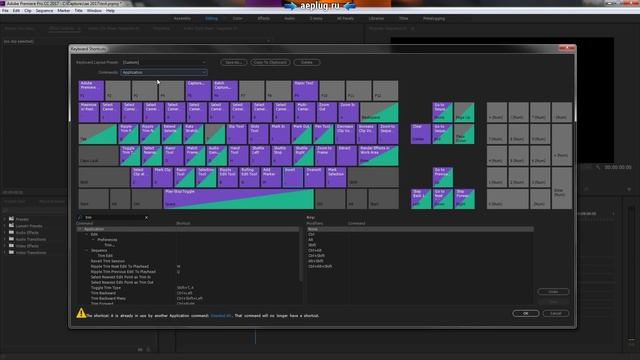Open the Window menu in menu bar
Viewport: 640px width, 360px height.
[x=94, y=11]
